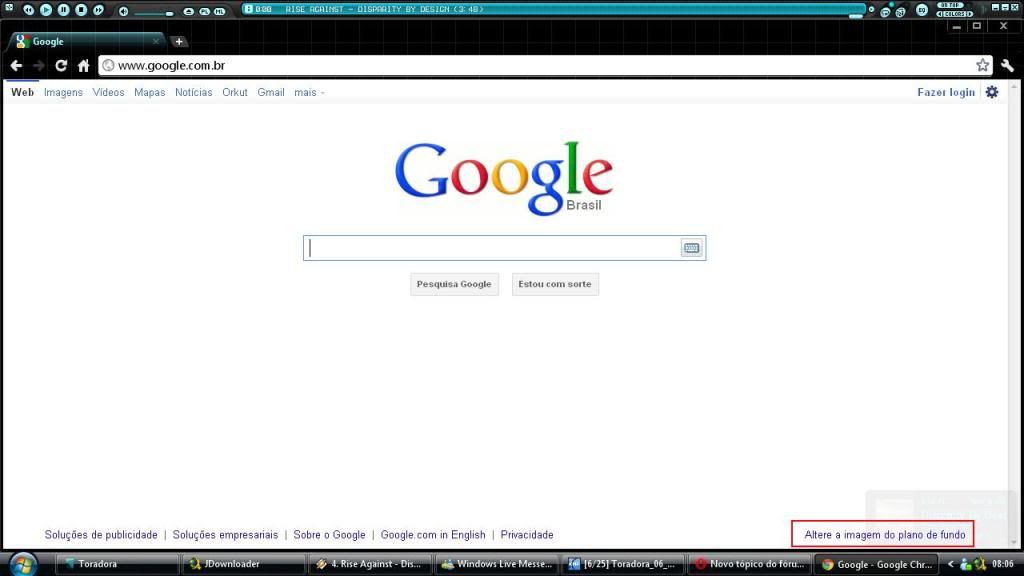Show hidden system tray icons arrow

click(951, 564)
